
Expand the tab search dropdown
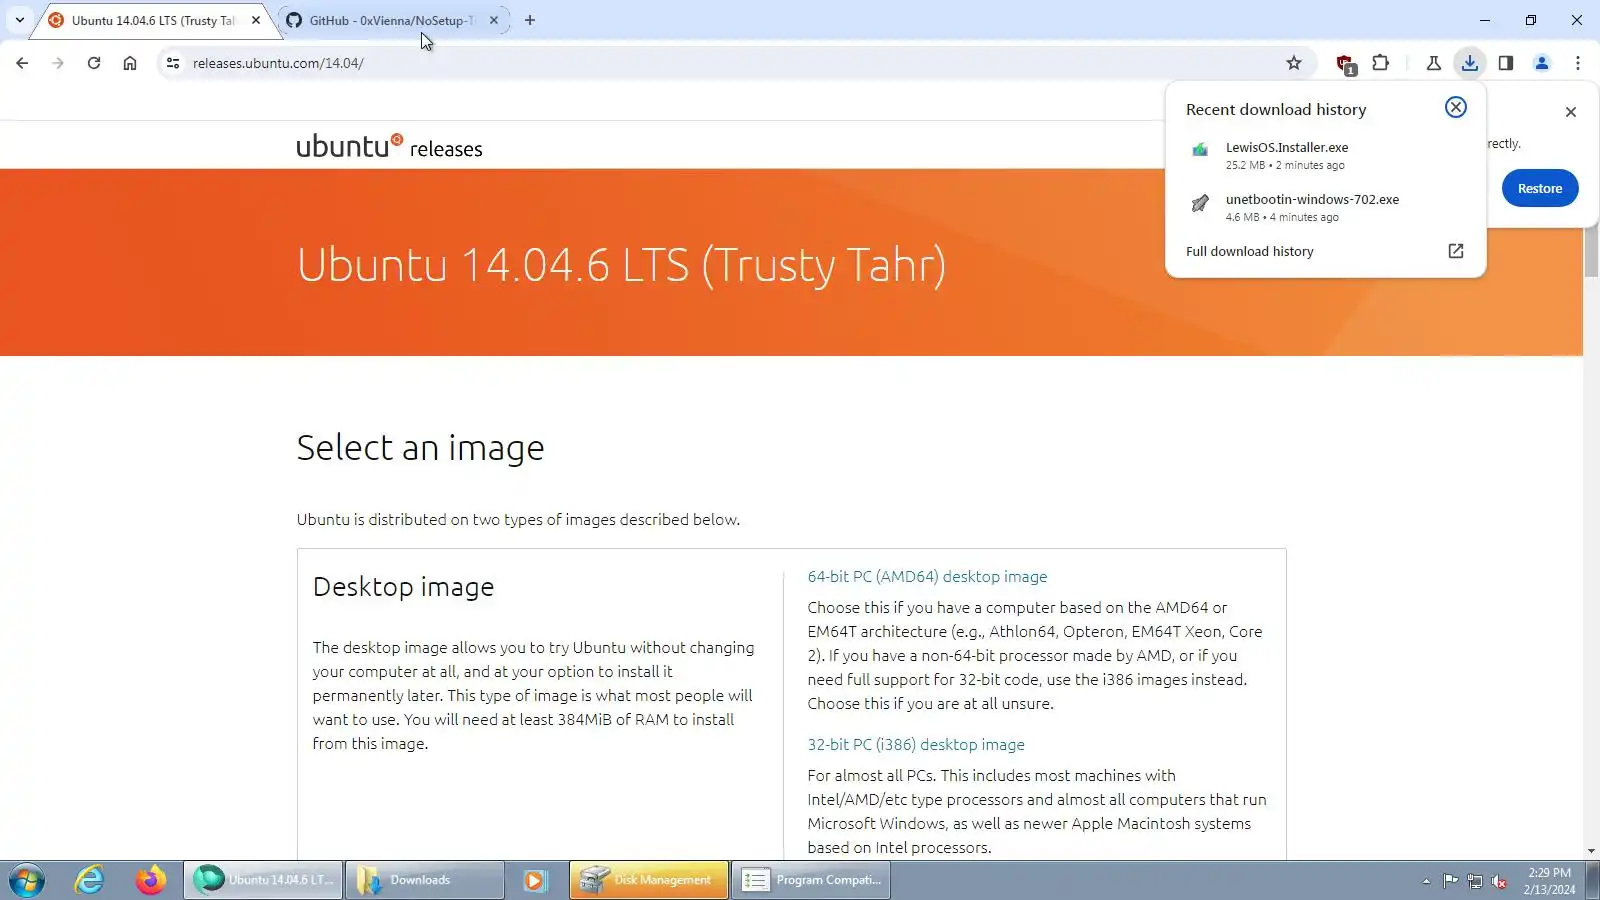(x=19, y=20)
